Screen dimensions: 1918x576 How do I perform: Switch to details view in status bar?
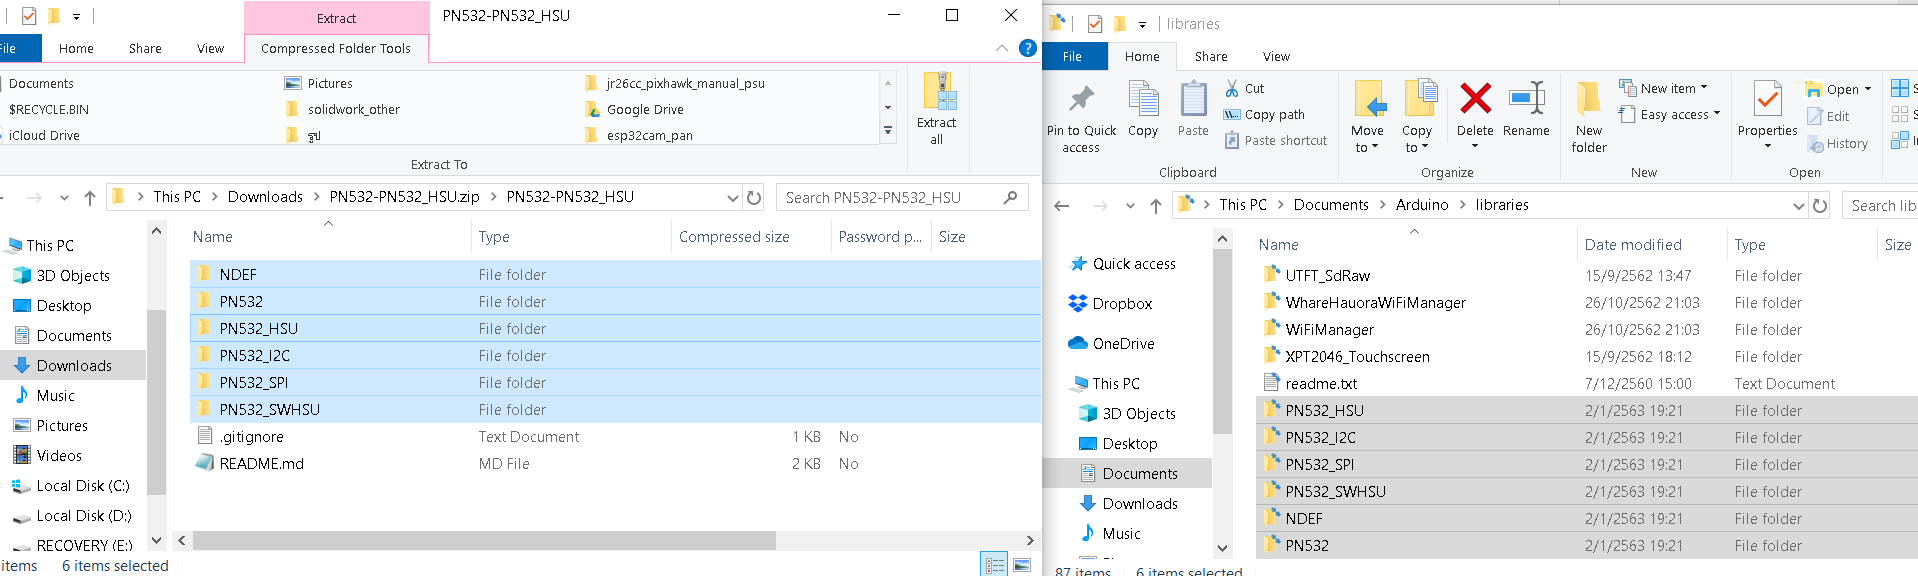click(x=995, y=565)
